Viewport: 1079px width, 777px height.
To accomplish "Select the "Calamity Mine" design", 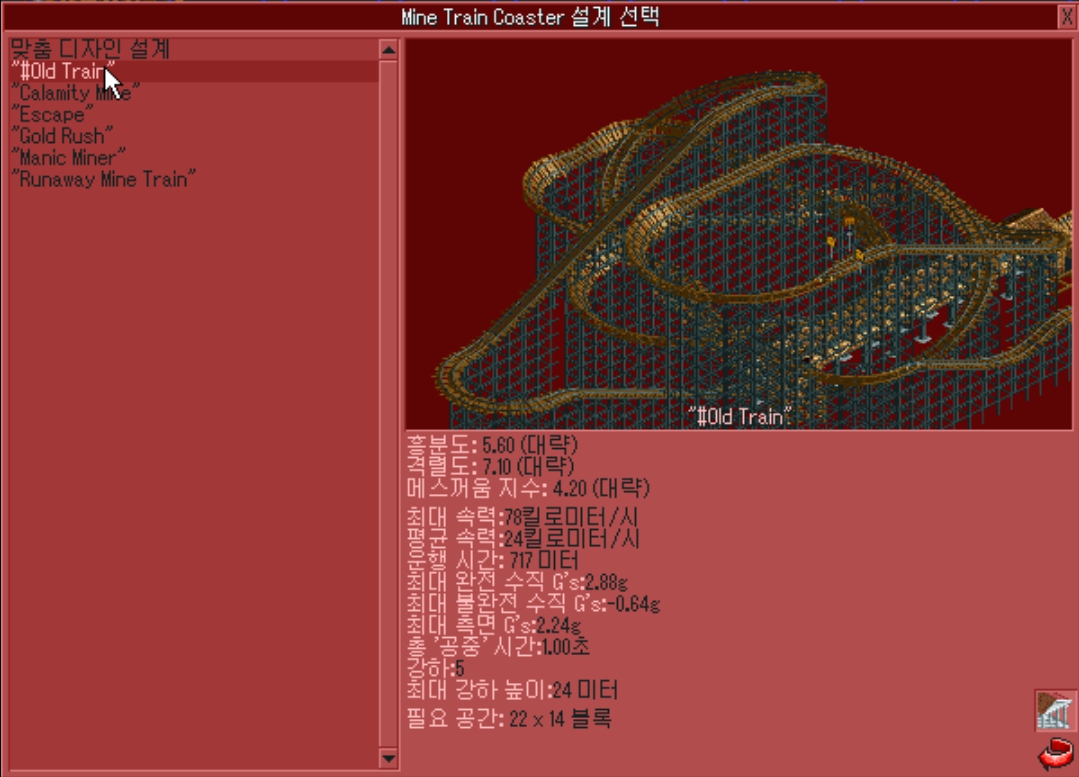I will point(194,92).
